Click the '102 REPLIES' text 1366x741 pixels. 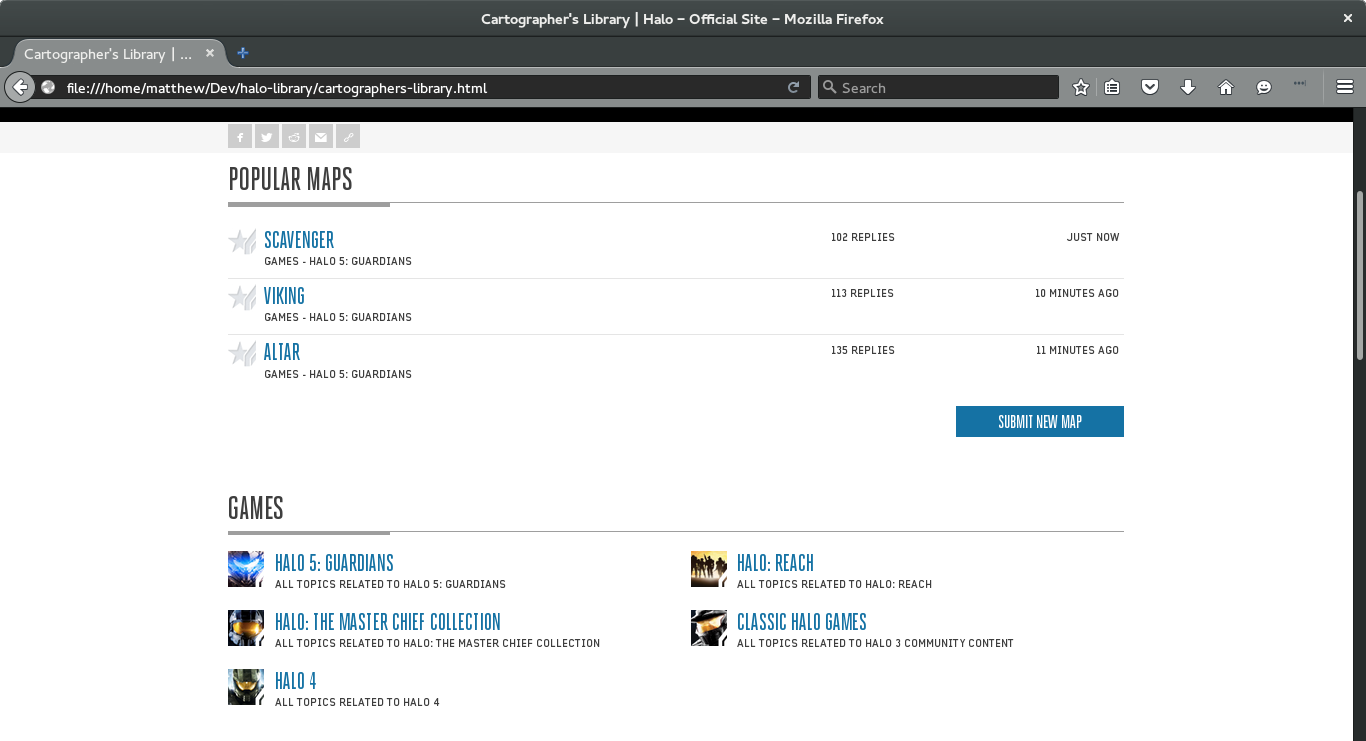863,238
